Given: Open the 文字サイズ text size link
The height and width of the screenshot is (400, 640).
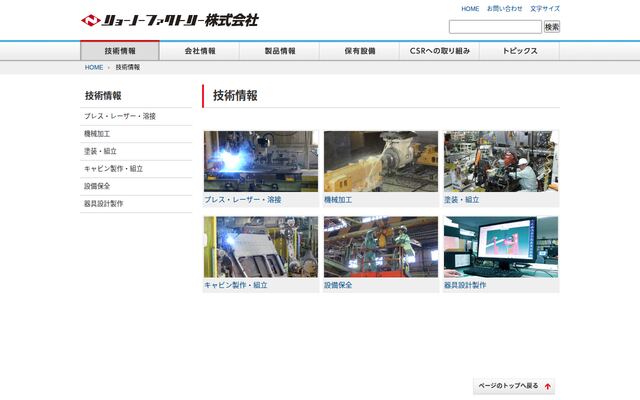Looking at the screenshot, I should (544, 9).
